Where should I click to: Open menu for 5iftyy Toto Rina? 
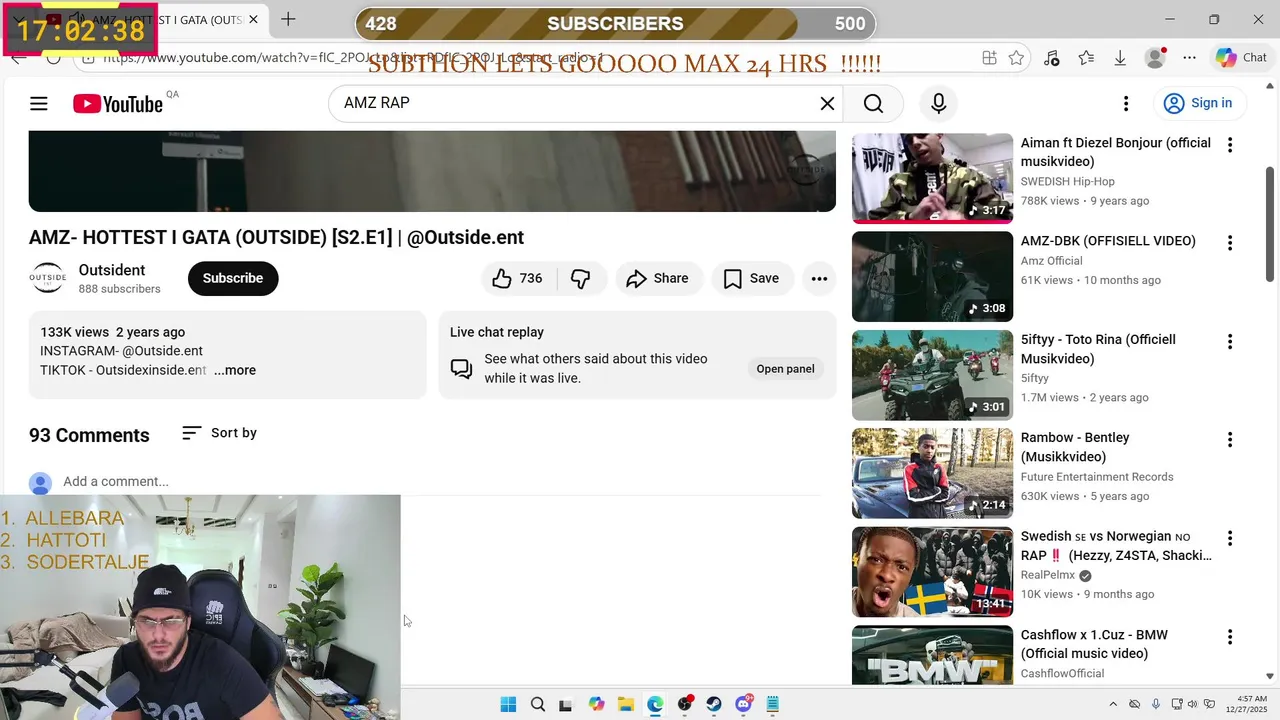point(1230,342)
